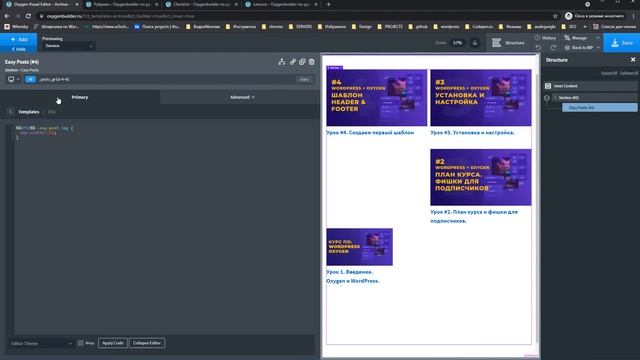This screenshot has width=640, height=360.
Task: Open the Design bookmarks folder
Action: coord(362,27)
